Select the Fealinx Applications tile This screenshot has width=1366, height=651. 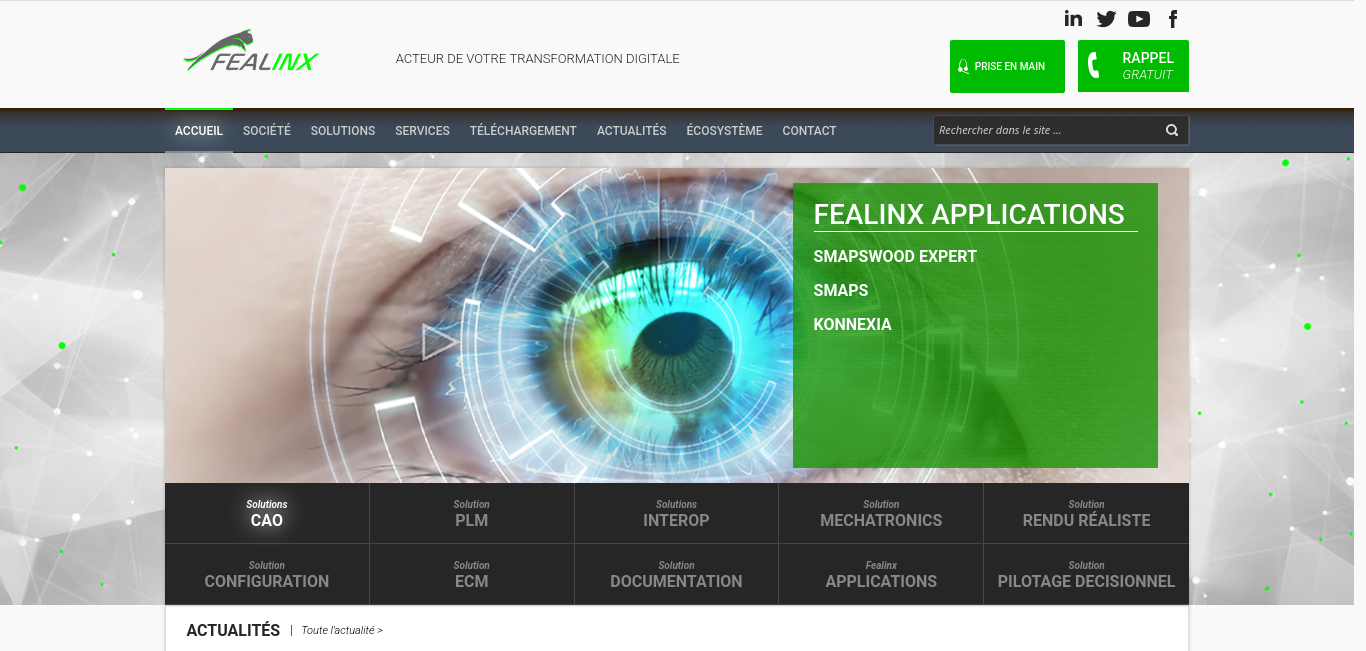pos(881,574)
